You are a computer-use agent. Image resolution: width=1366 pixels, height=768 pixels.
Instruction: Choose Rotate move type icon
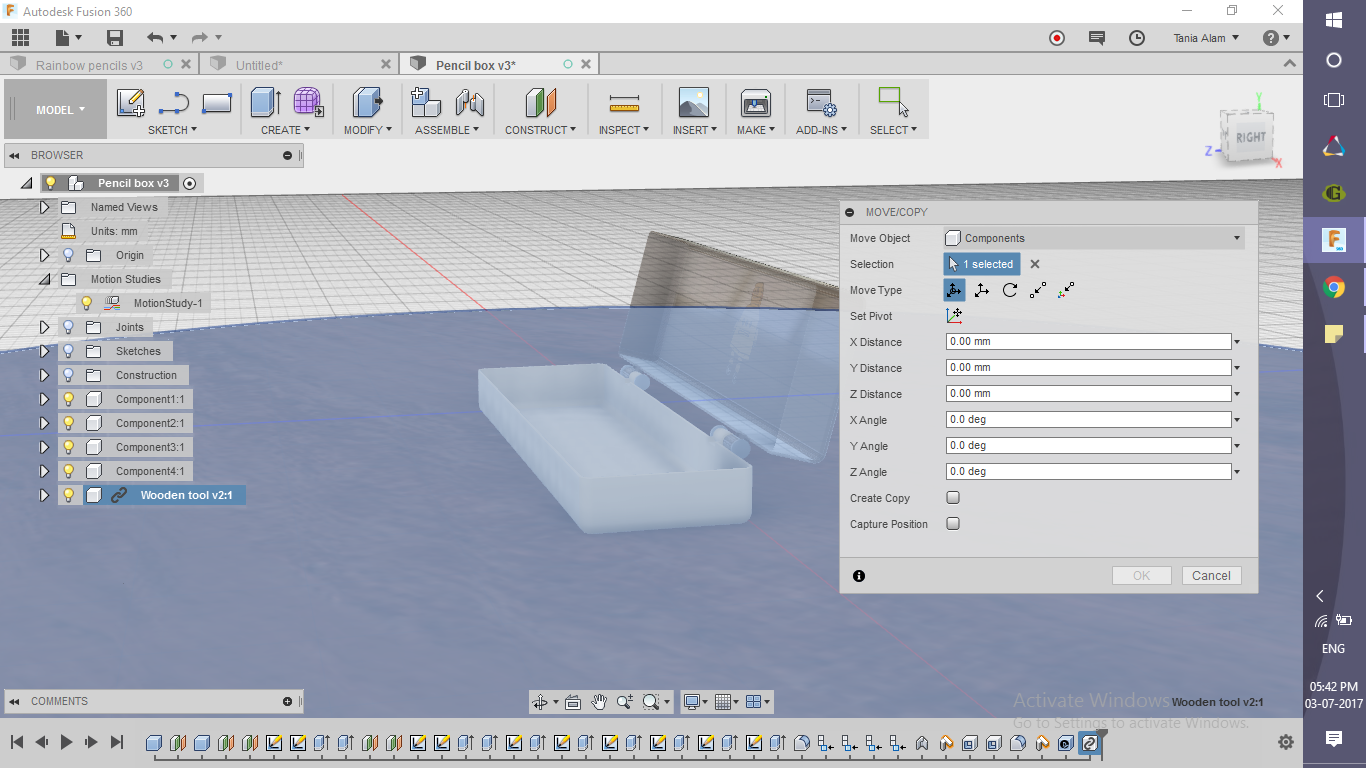(x=1010, y=290)
